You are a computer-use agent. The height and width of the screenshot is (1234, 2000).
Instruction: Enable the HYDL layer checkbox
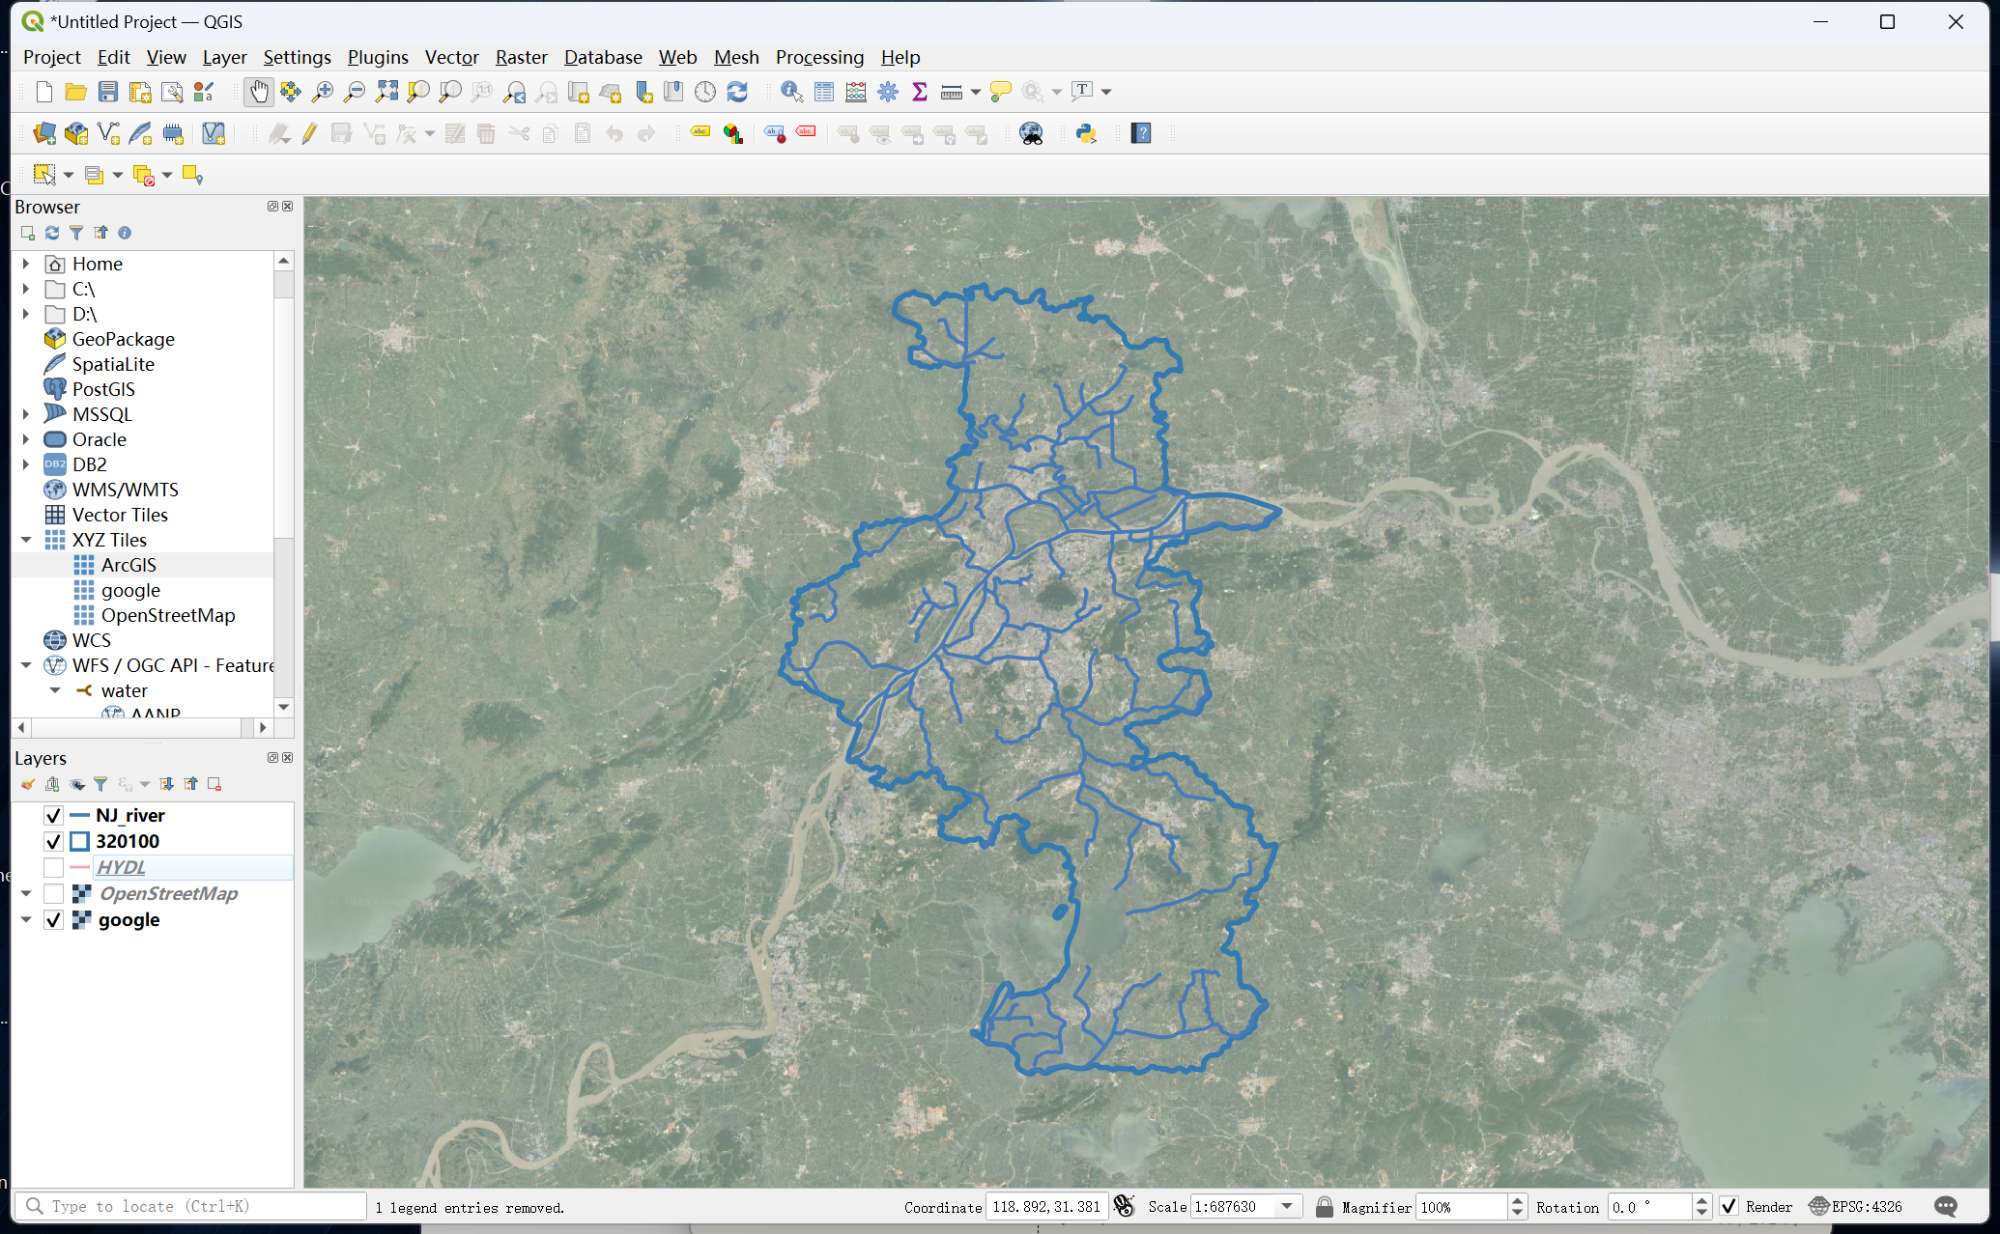[x=54, y=867]
